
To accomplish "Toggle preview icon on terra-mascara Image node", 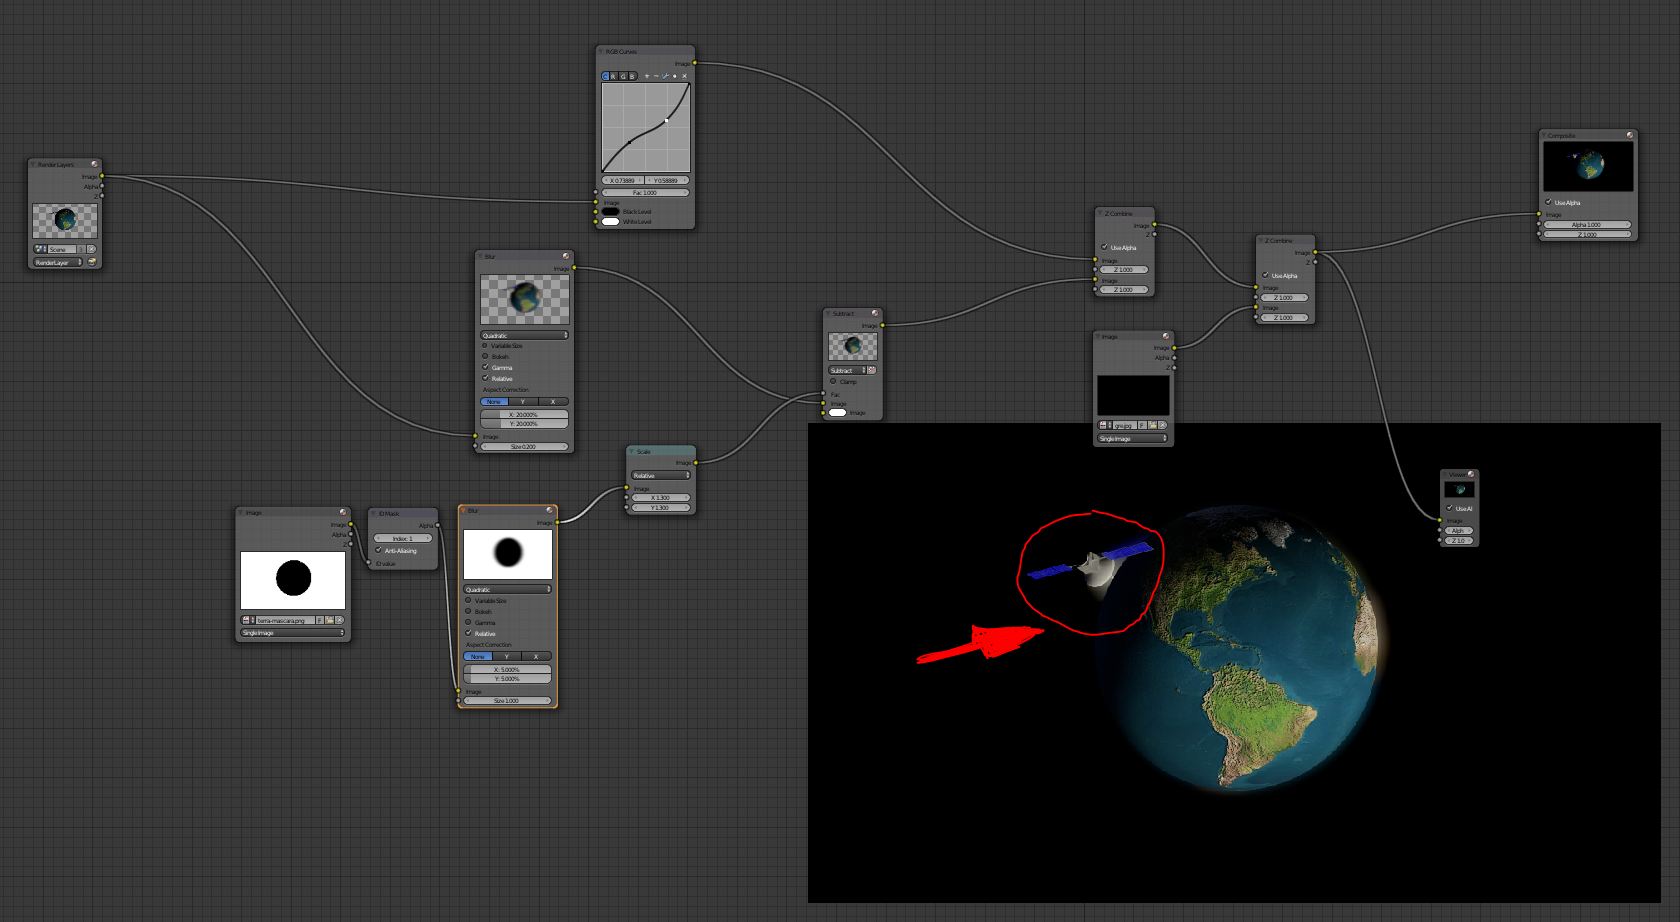I will pyautogui.click(x=343, y=512).
